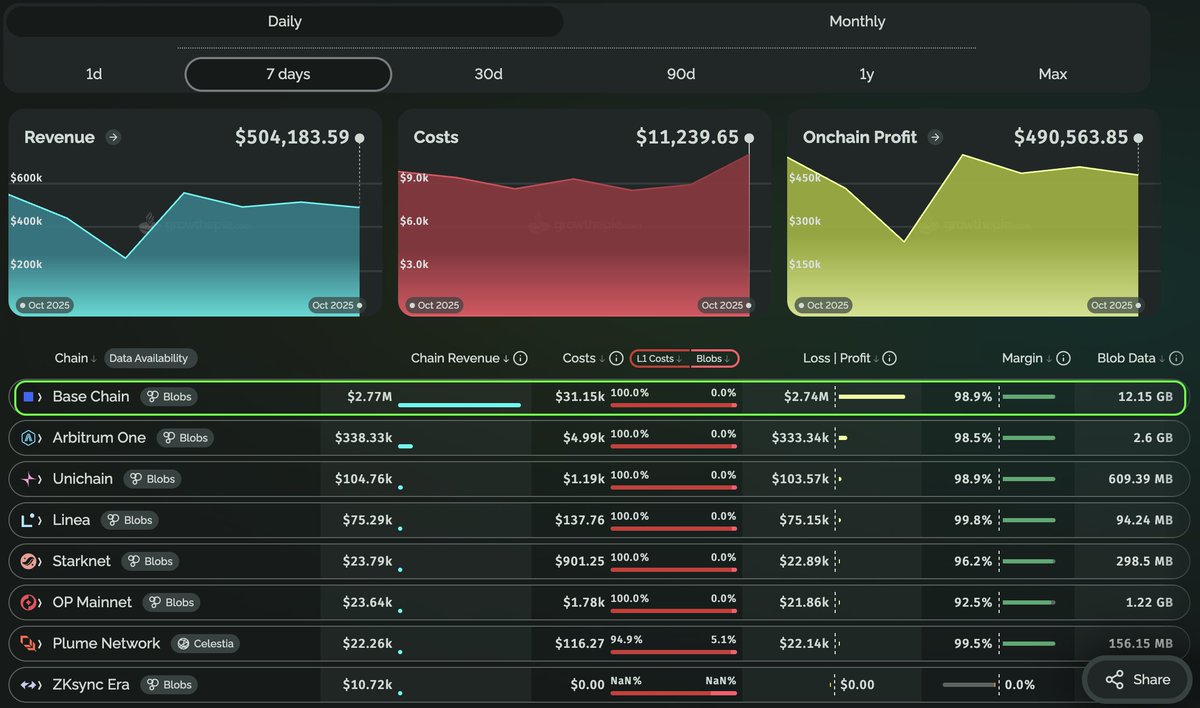Open the Chain Revenue info icon

coord(520,358)
